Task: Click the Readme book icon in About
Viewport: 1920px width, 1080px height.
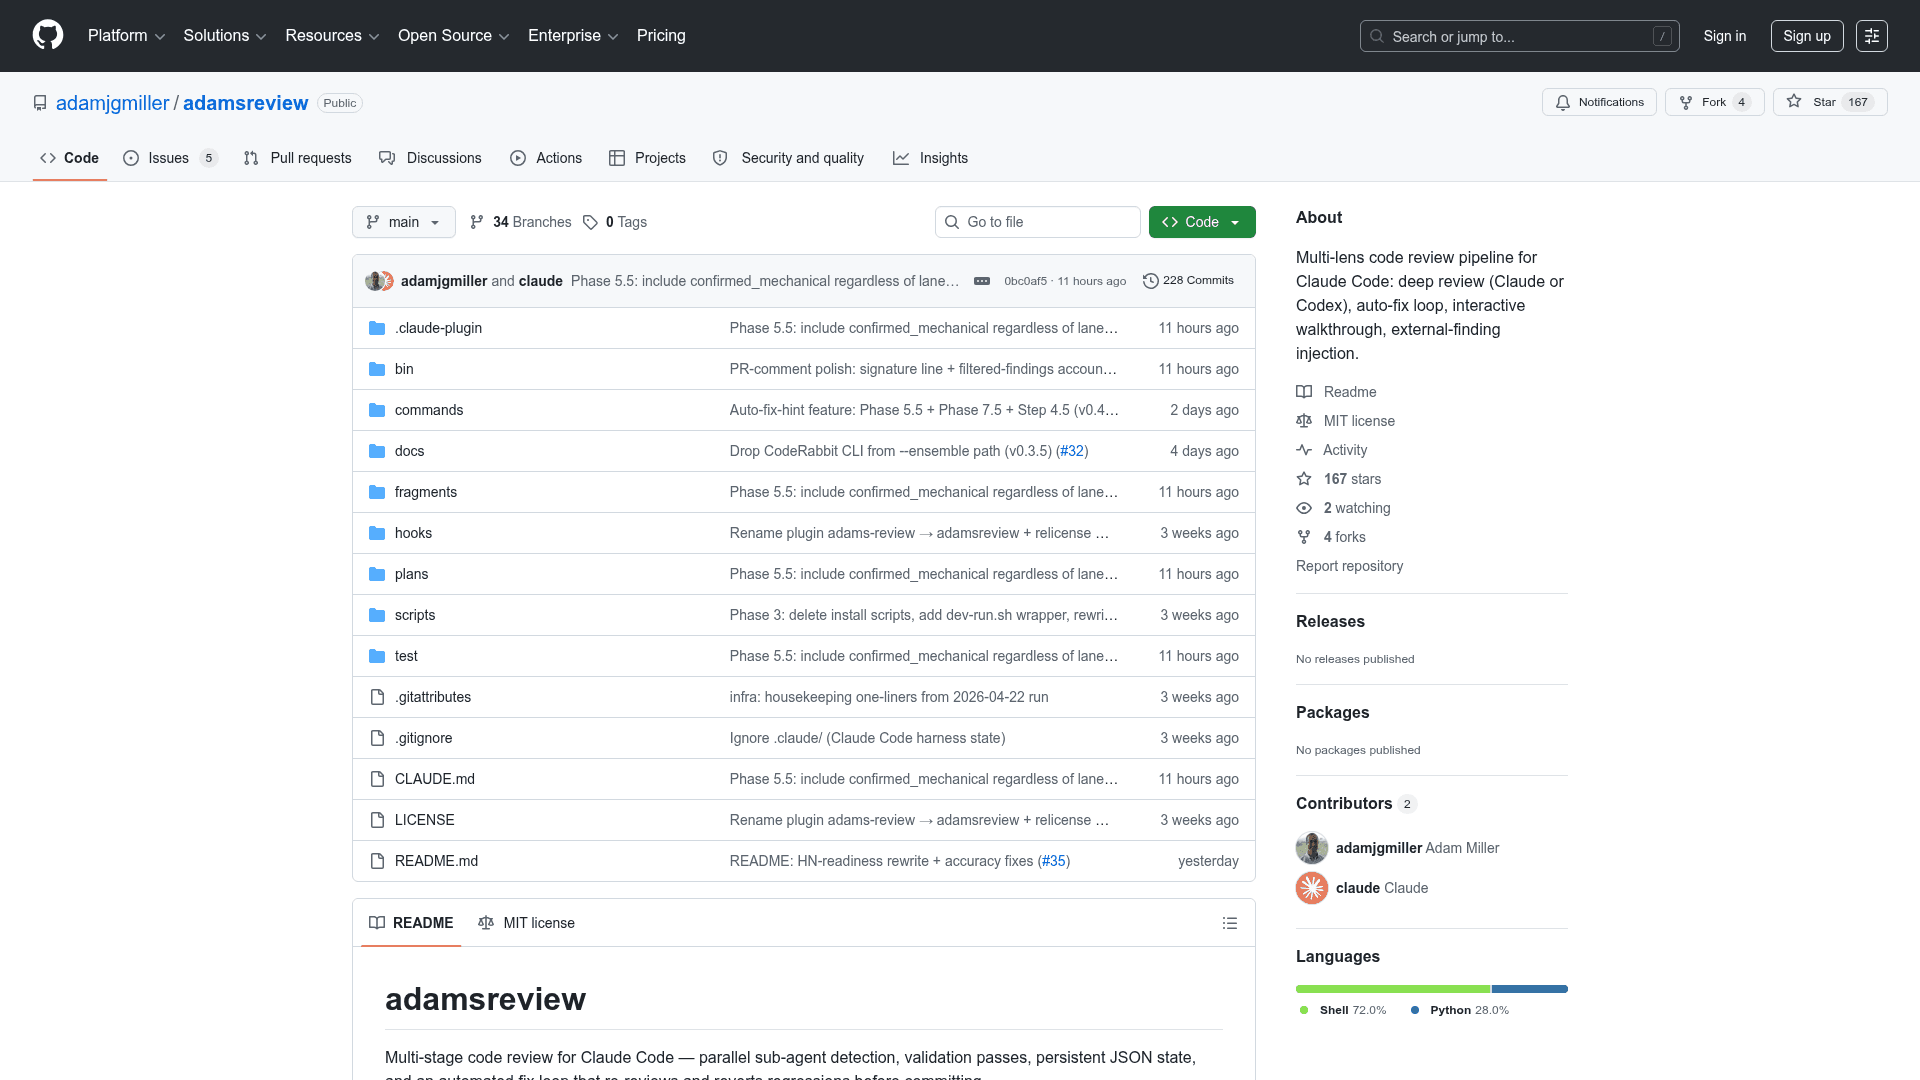Action: 1304,392
